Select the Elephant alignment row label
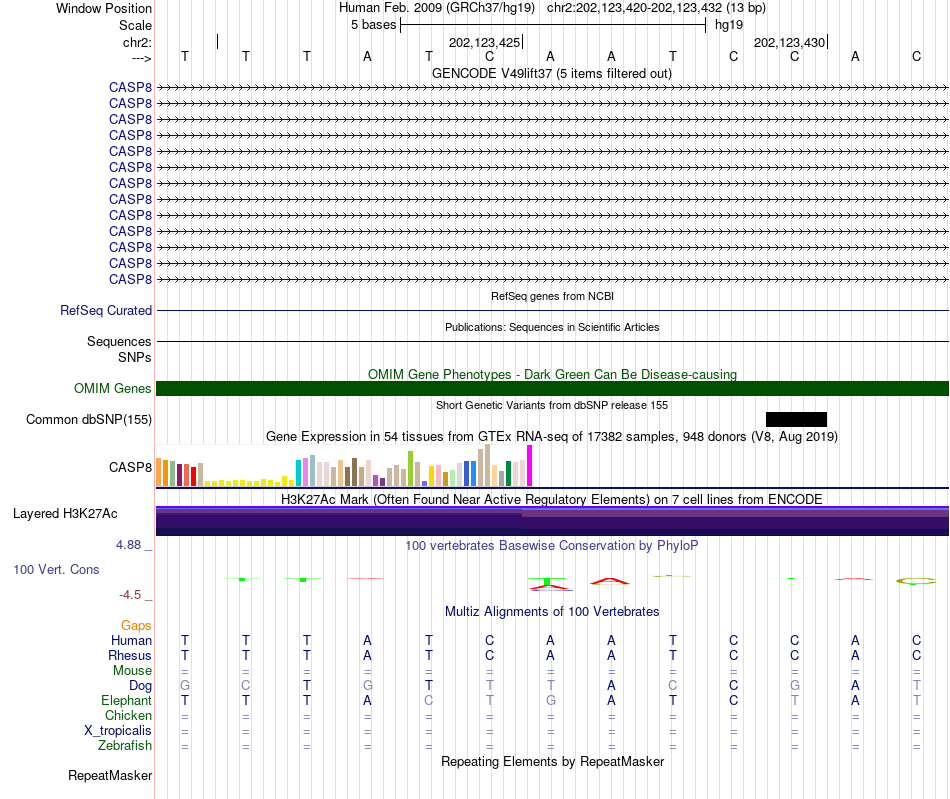 click(x=126, y=700)
